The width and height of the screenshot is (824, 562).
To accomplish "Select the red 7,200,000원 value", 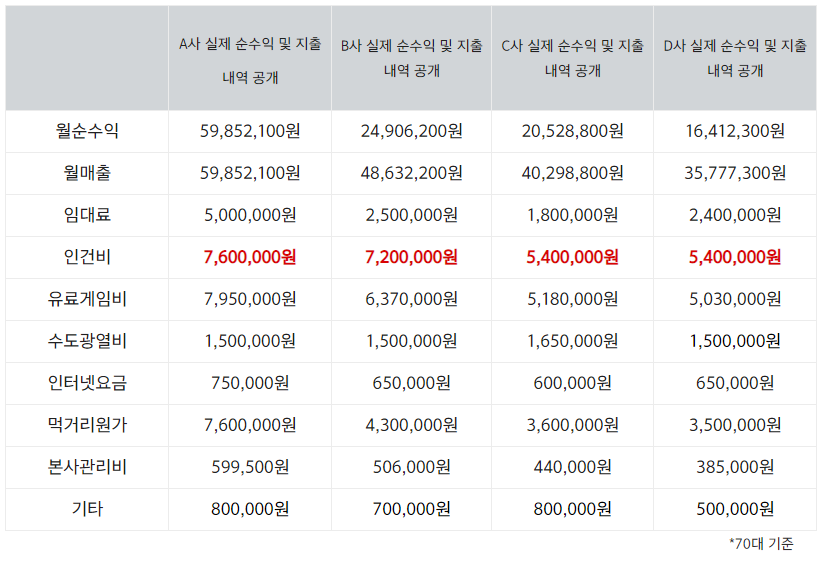I will pyautogui.click(x=411, y=257).
